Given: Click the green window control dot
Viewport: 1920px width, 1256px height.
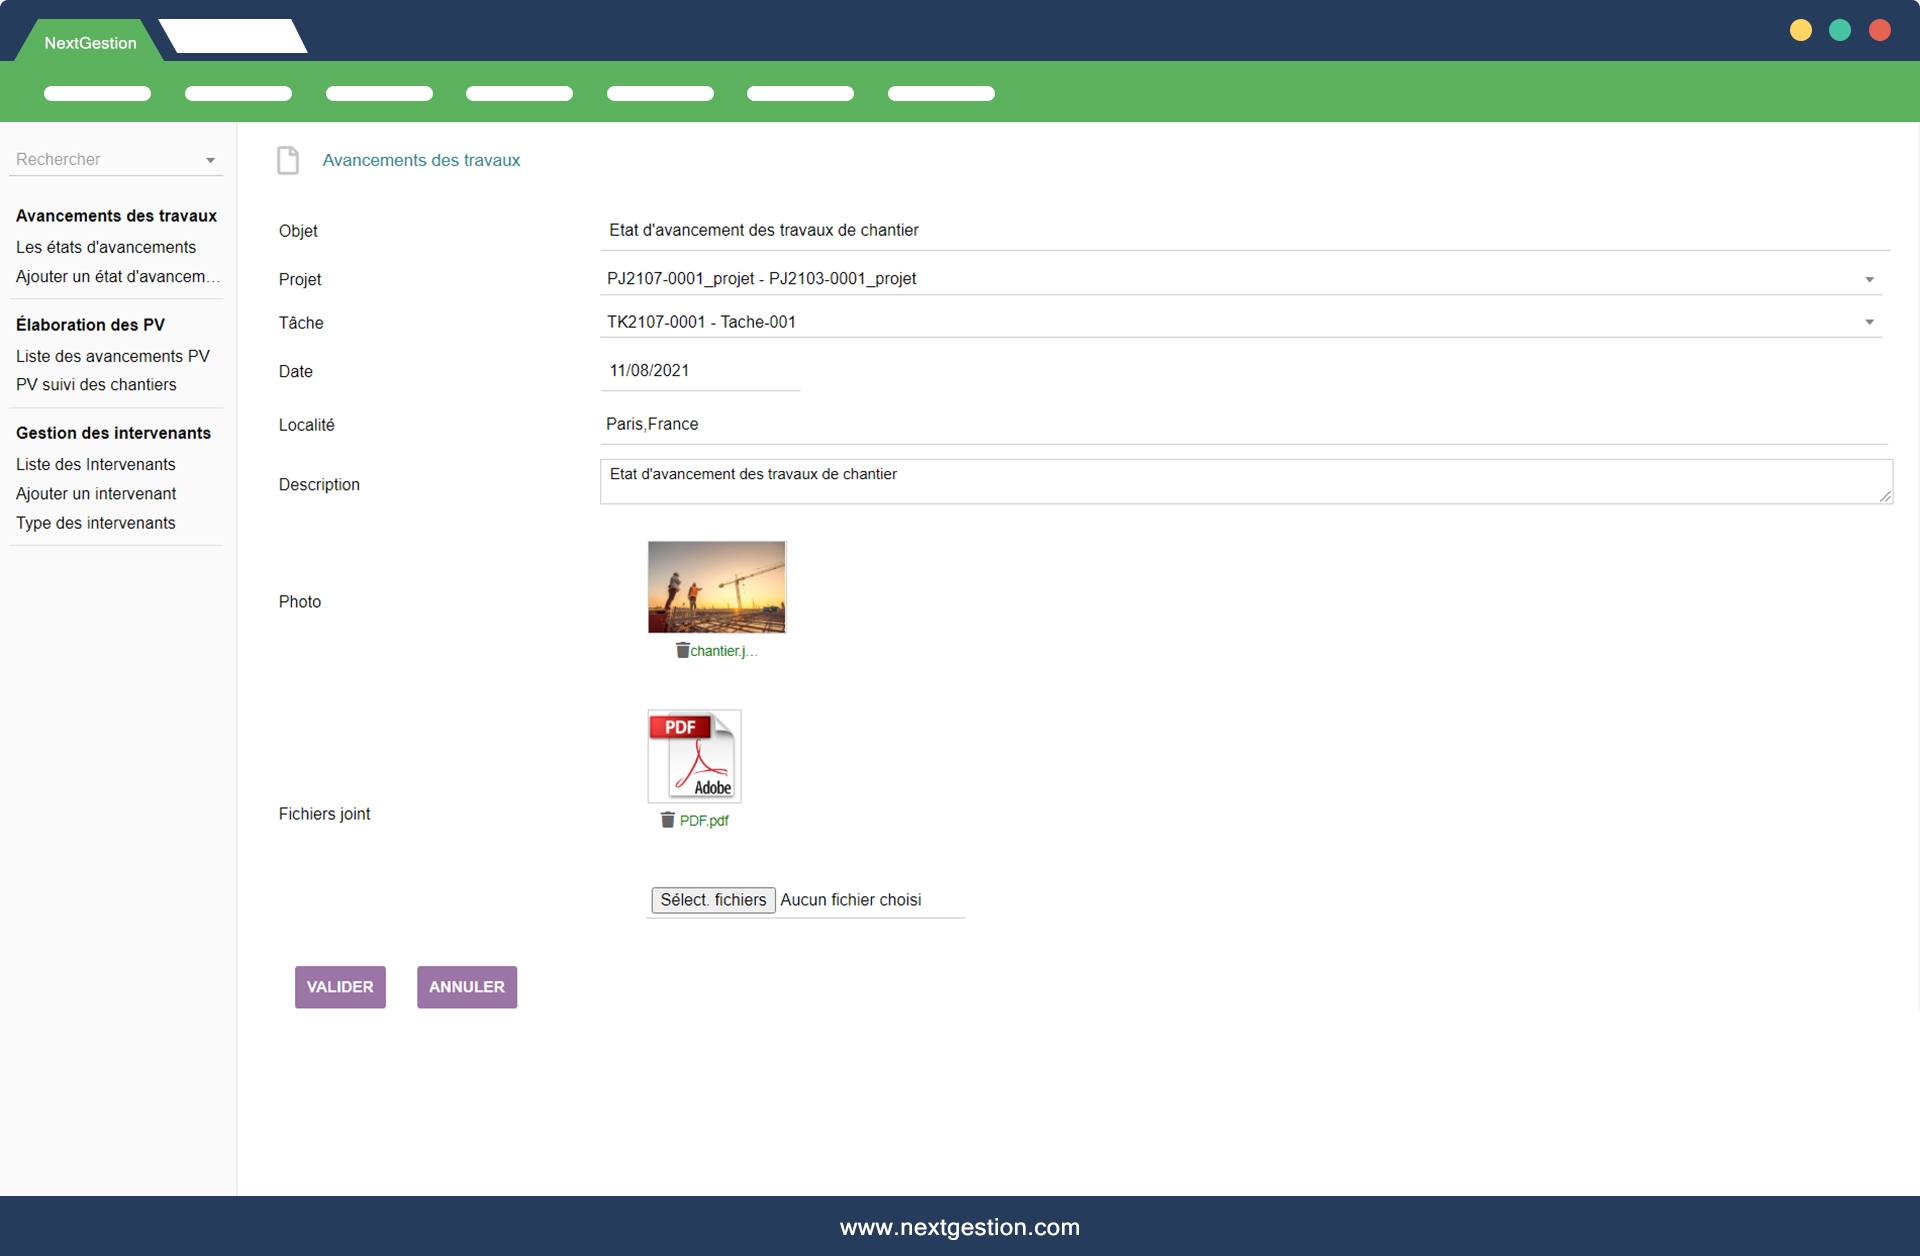Looking at the screenshot, I should coord(1839,30).
